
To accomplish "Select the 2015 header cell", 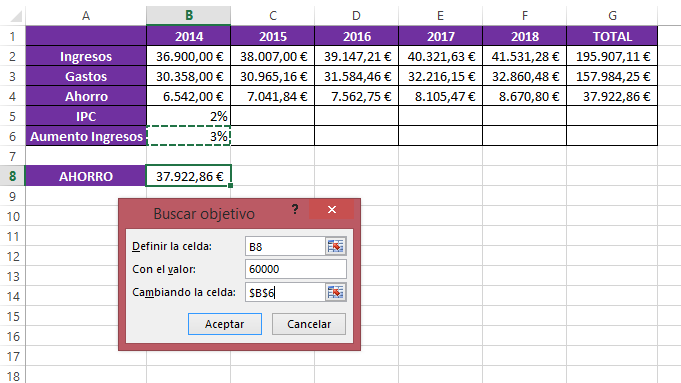I will pyautogui.click(x=273, y=36).
